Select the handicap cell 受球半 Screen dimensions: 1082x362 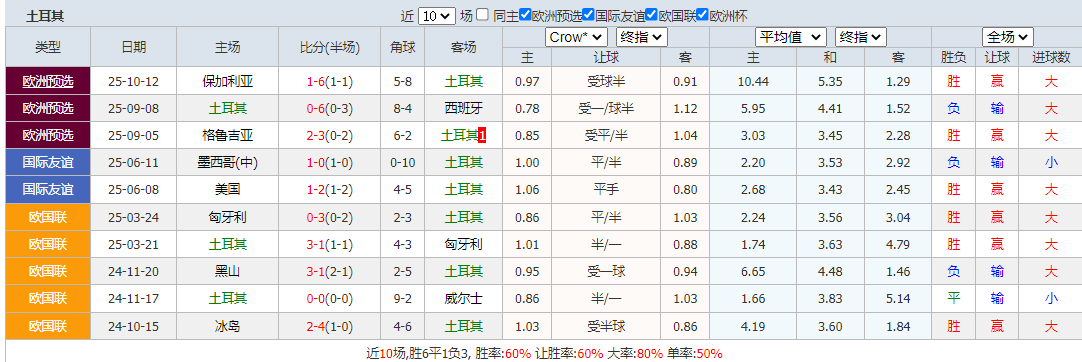pyautogui.click(x=606, y=81)
